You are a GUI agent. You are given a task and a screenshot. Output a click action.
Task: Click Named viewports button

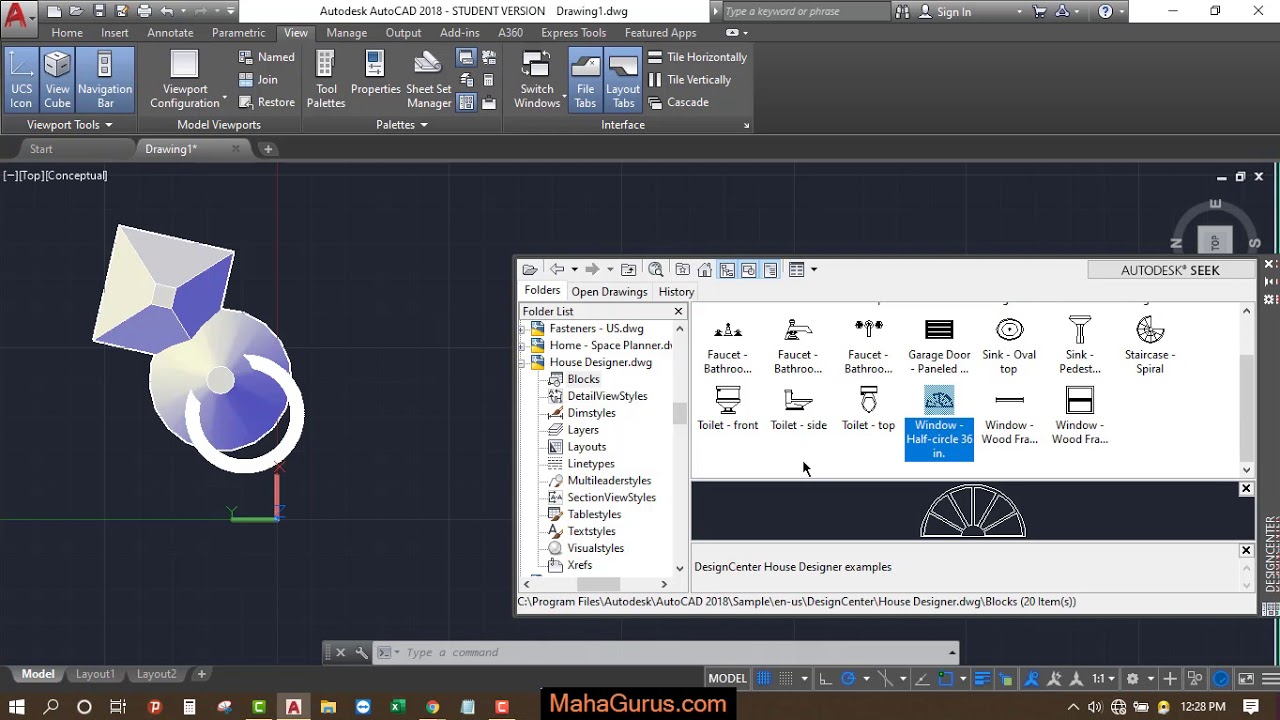267,57
